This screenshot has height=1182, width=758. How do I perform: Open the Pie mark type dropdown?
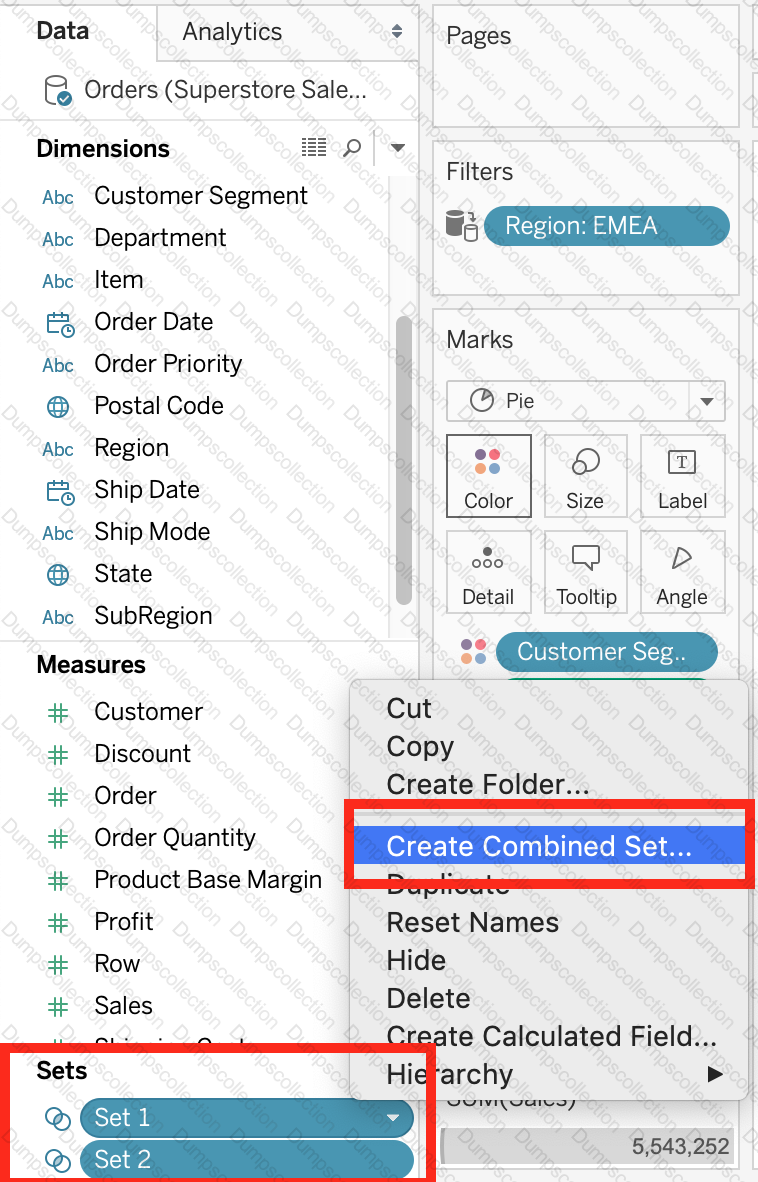point(707,402)
